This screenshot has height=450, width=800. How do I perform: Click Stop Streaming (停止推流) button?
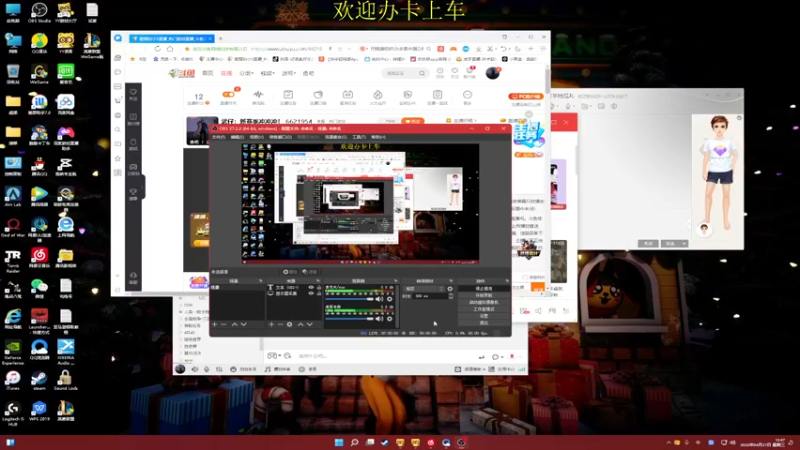click(x=484, y=288)
